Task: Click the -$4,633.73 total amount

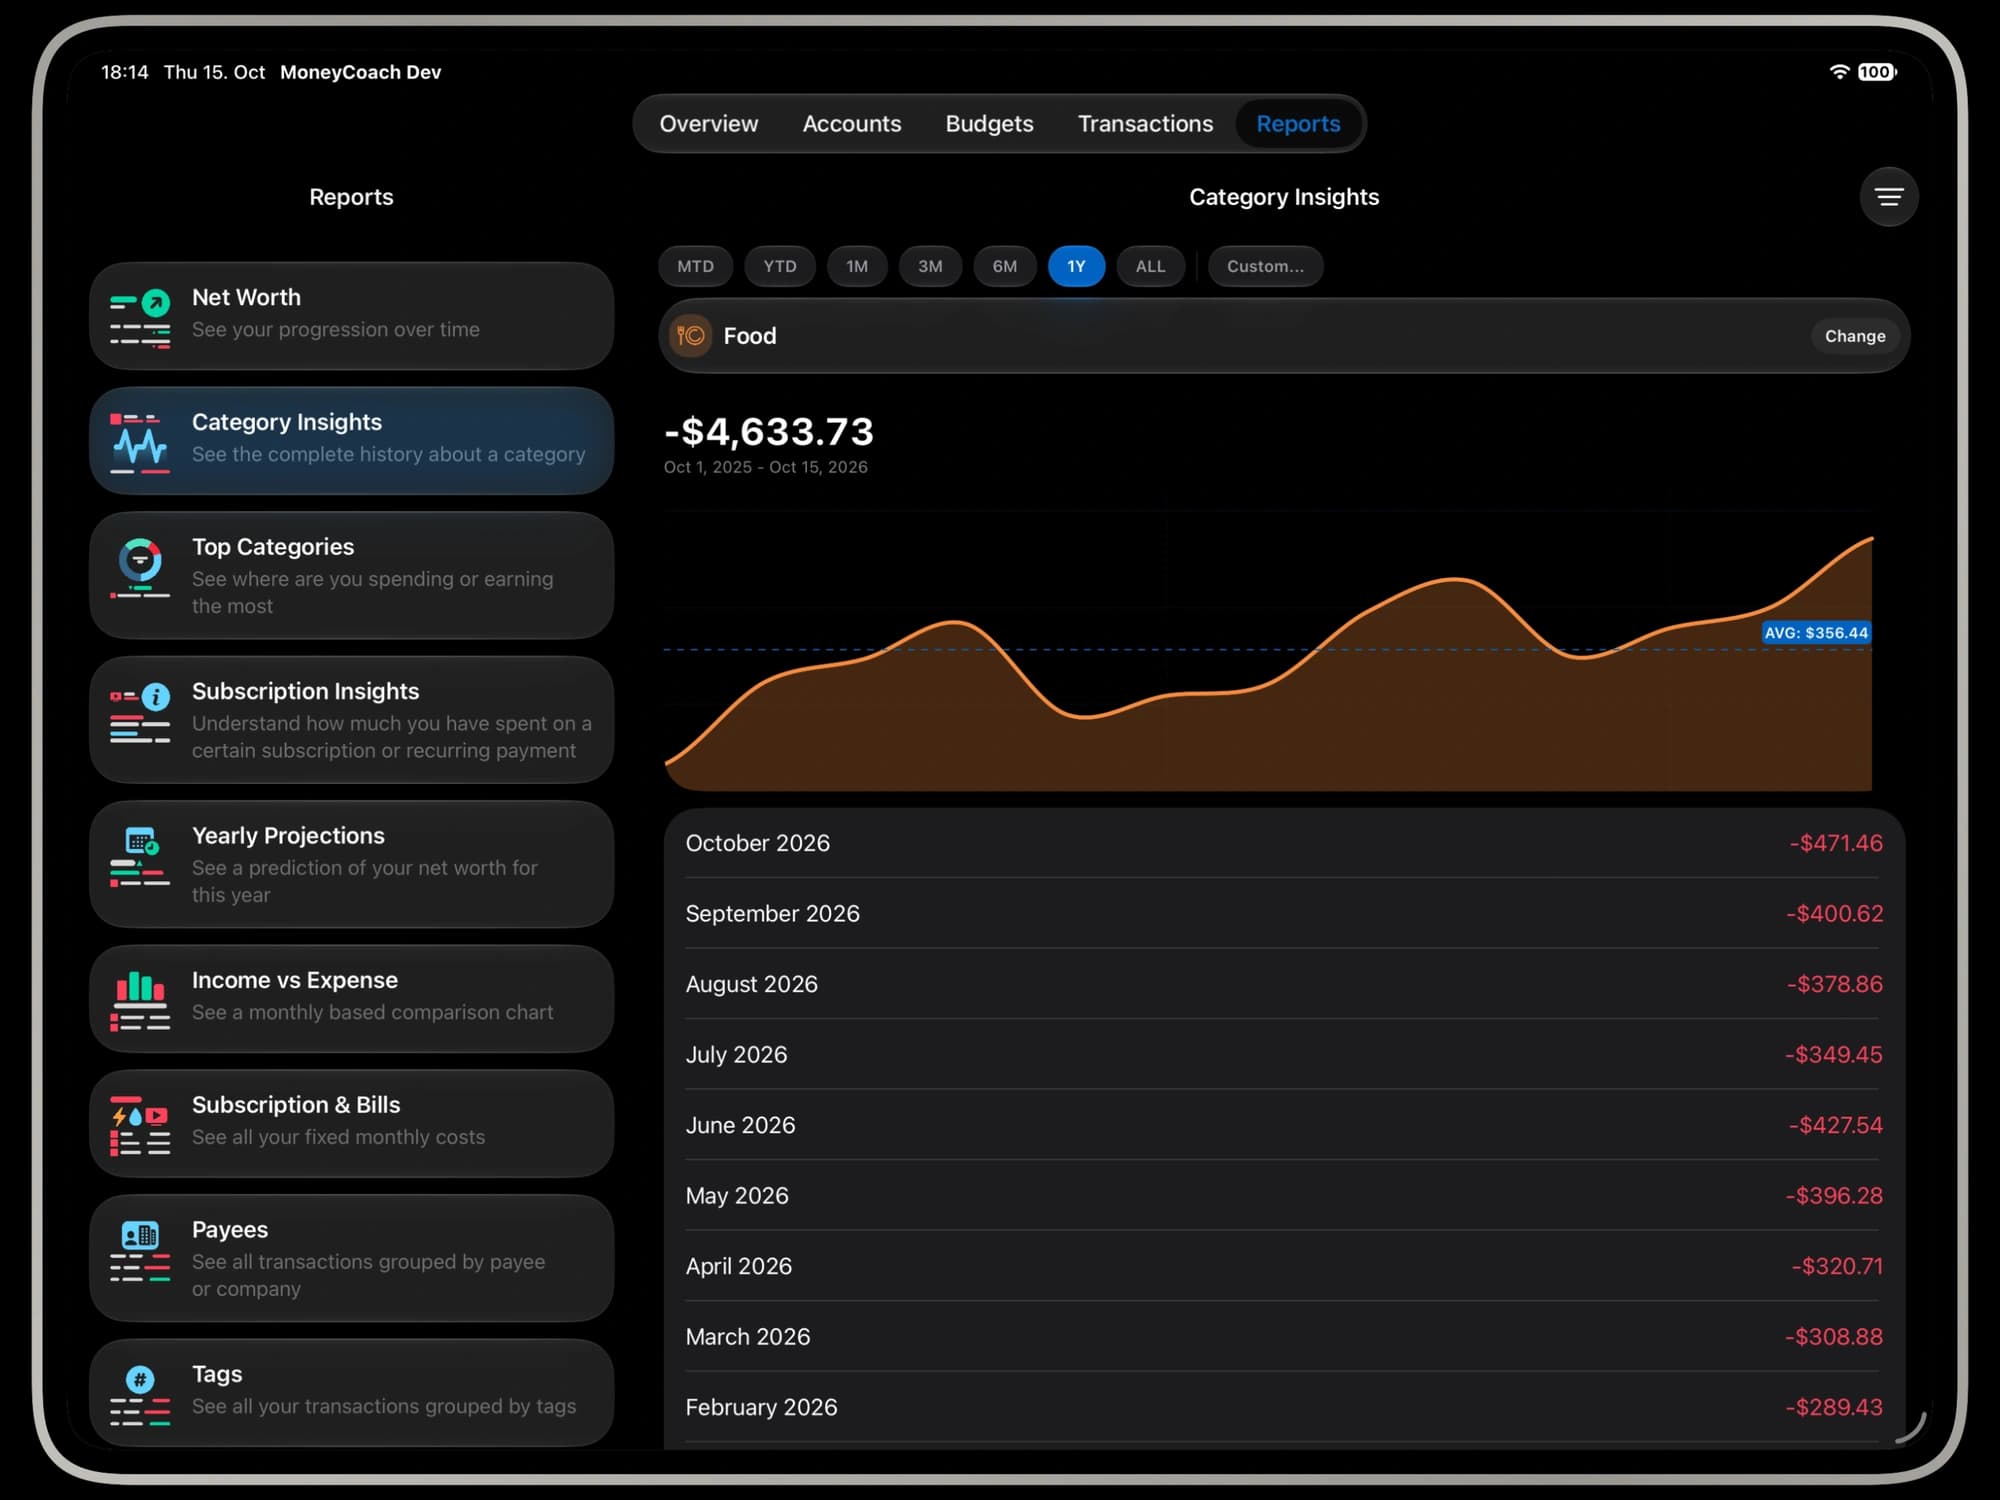Action: (768, 432)
